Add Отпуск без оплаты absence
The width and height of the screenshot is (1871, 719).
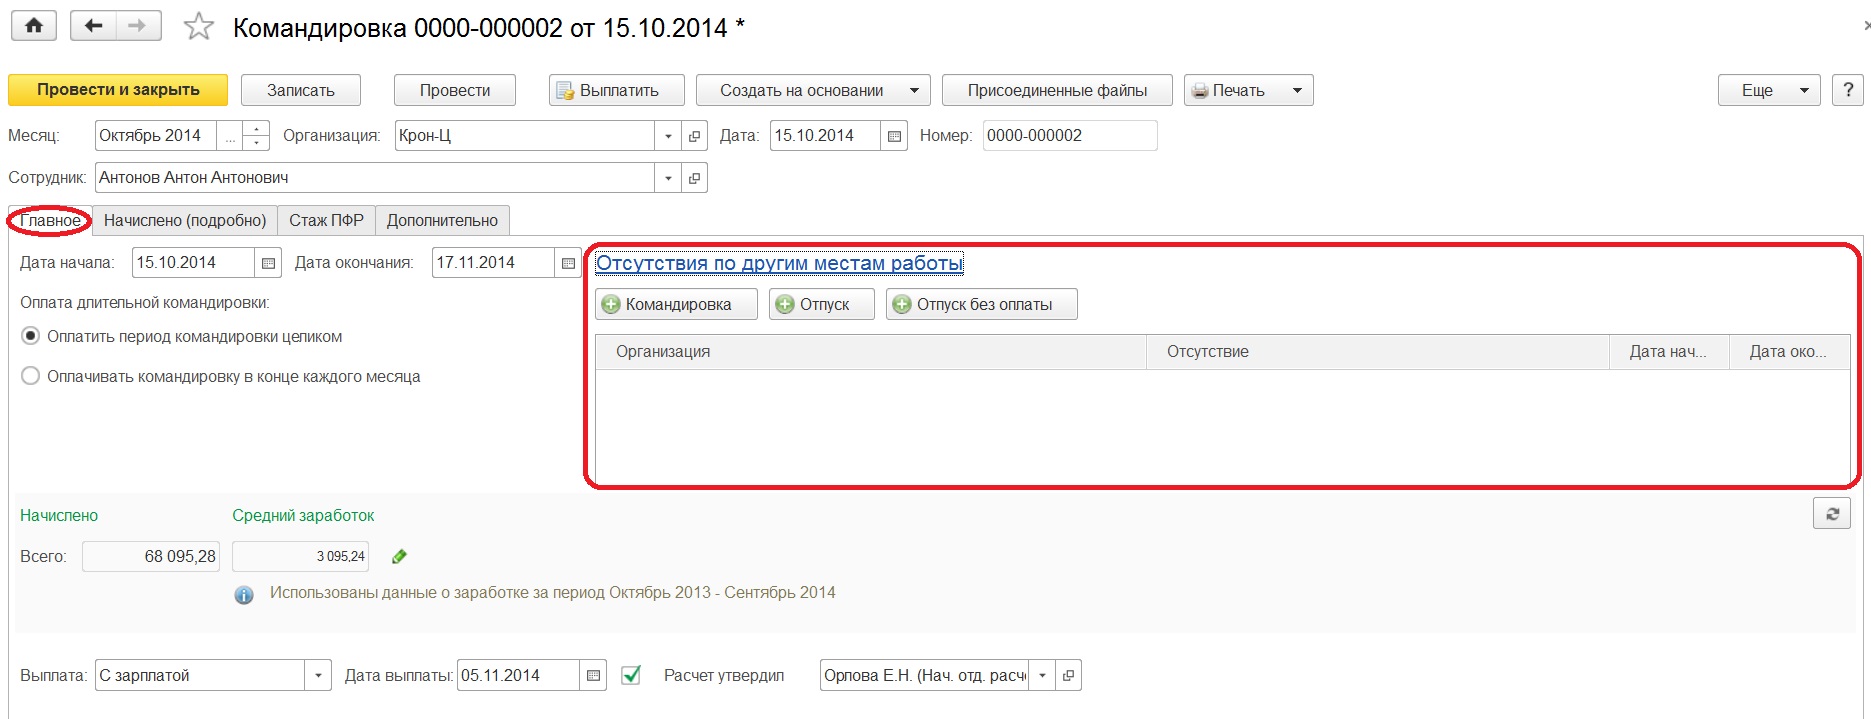(982, 304)
